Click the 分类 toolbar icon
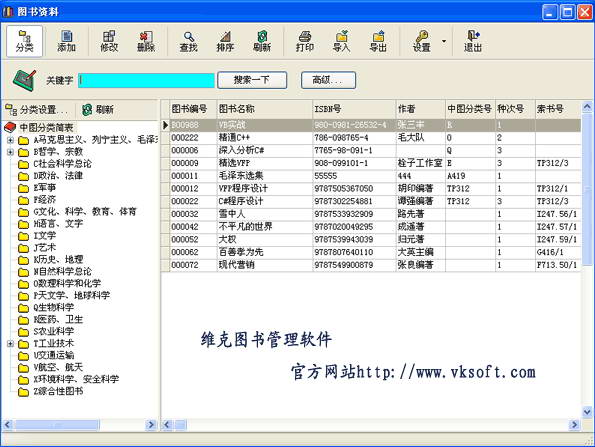The image size is (595, 447). [25, 41]
